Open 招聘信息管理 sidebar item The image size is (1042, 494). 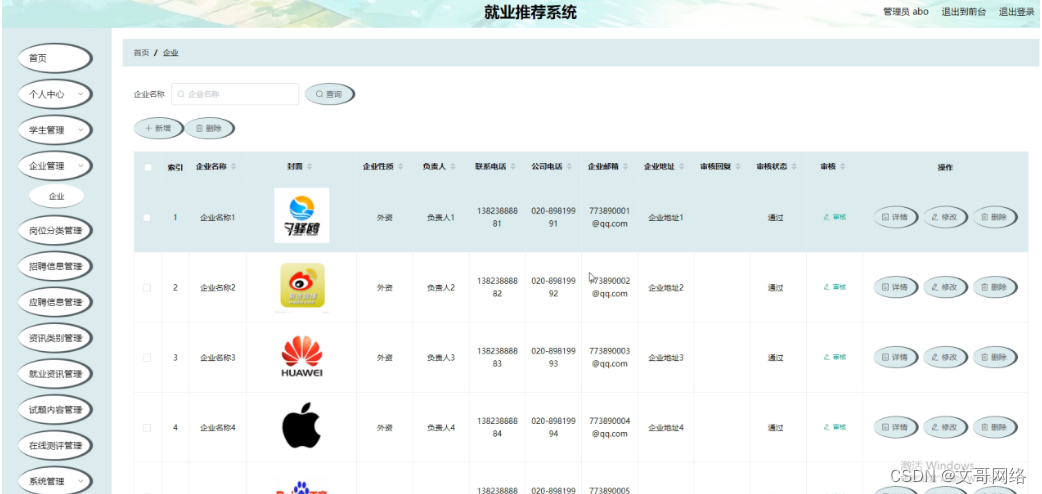(54, 267)
